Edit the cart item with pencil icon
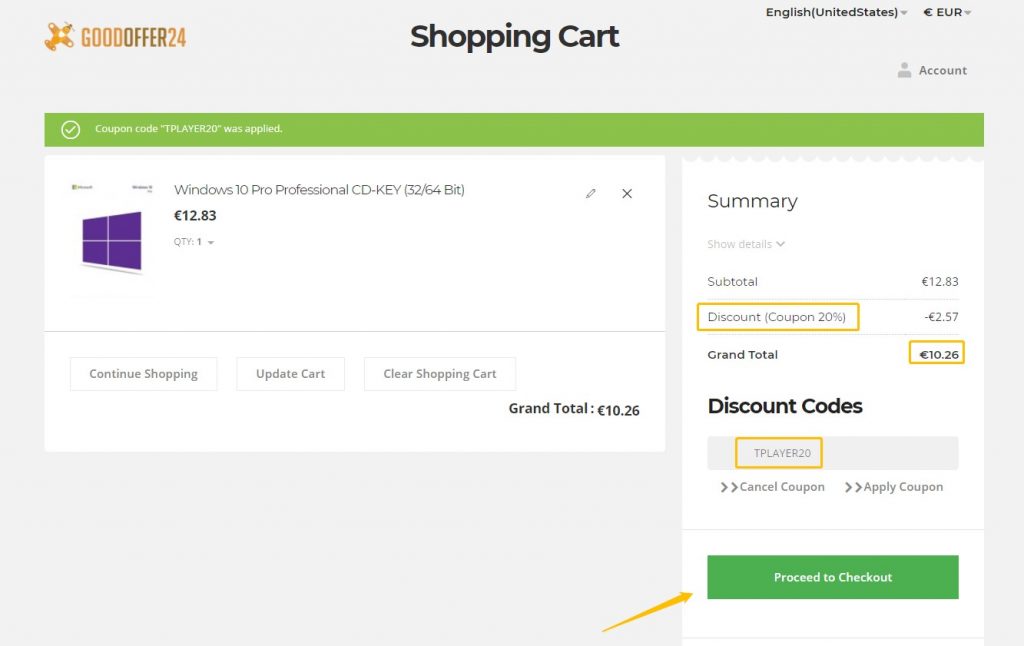Image resolution: width=1024 pixels, height=646 pixels. pos(591,193)
